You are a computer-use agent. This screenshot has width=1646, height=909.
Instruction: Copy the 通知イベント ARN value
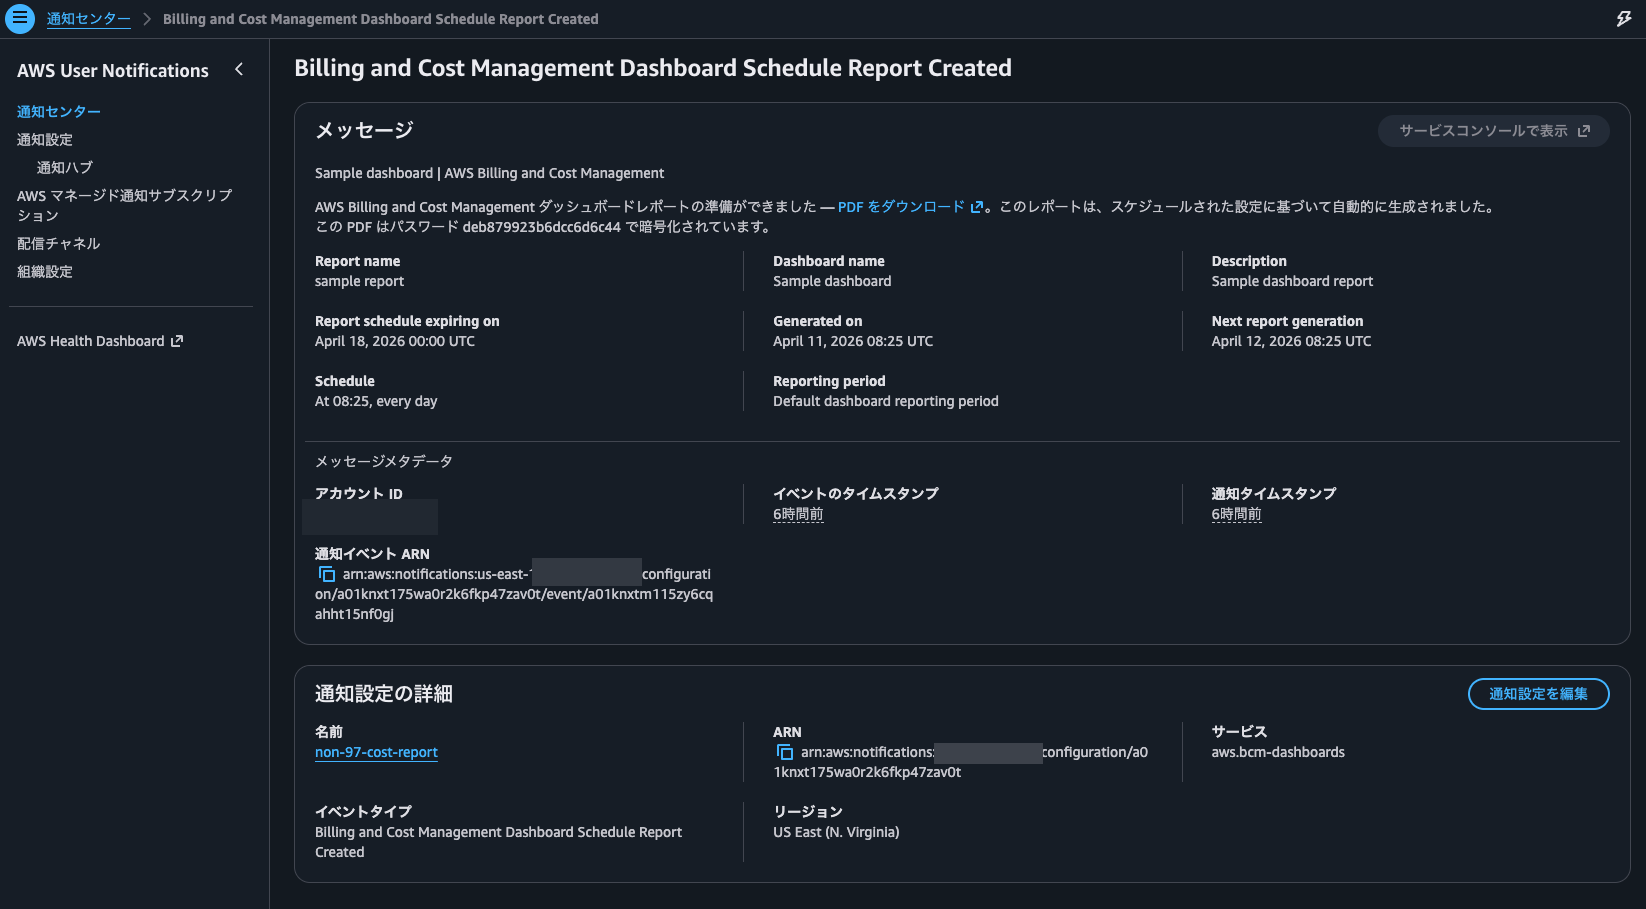coord(327,573)
